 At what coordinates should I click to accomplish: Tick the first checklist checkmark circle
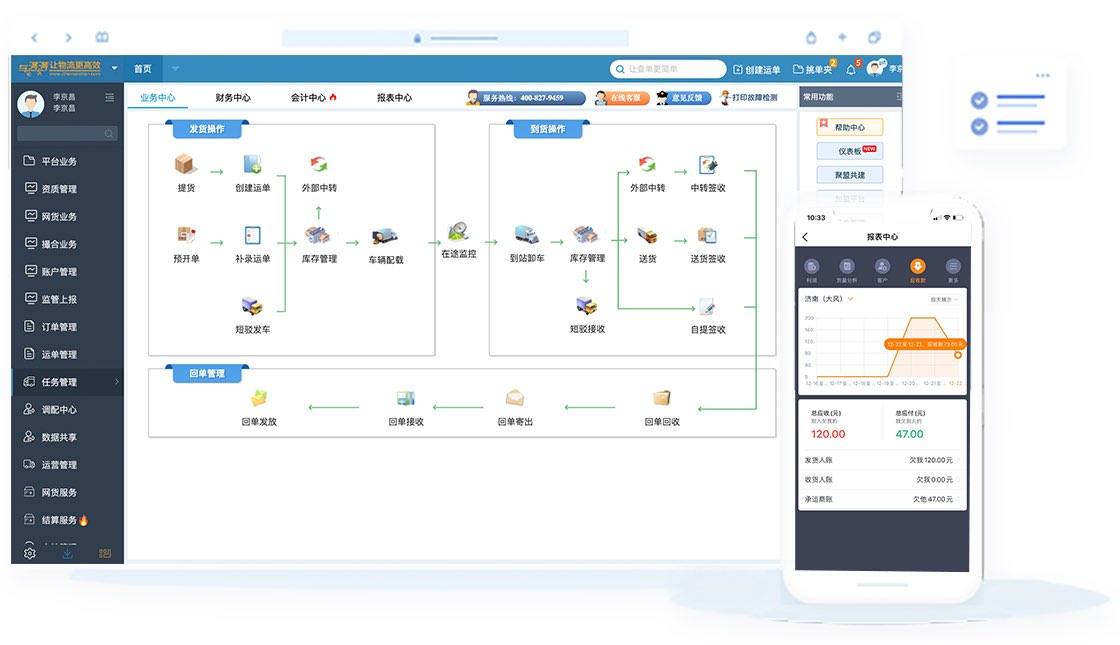[979, 100]
